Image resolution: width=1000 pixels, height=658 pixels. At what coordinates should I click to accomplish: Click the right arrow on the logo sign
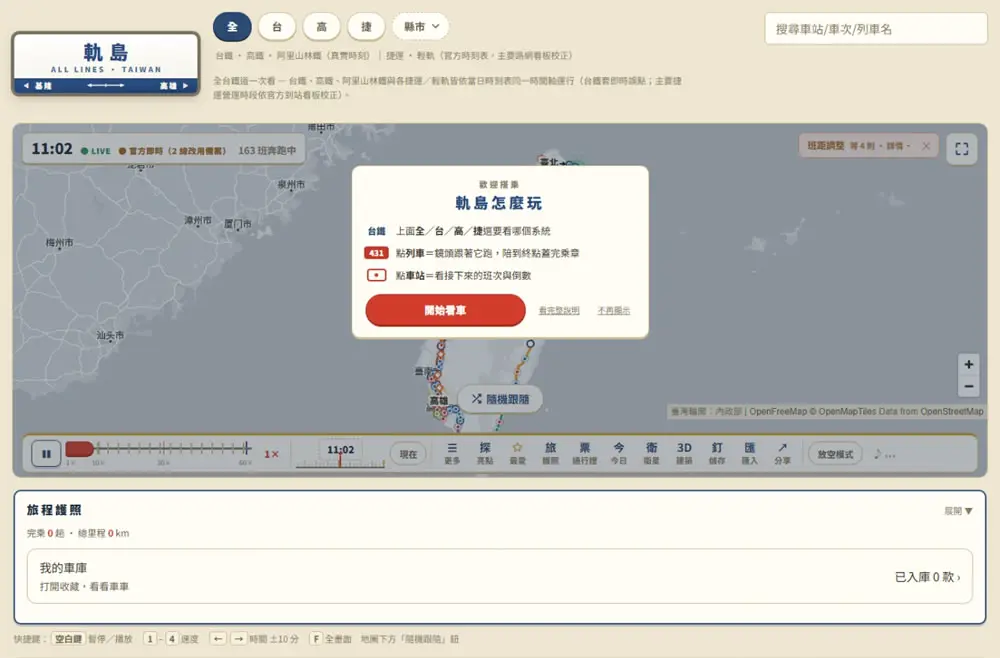(x=186, y=85)
